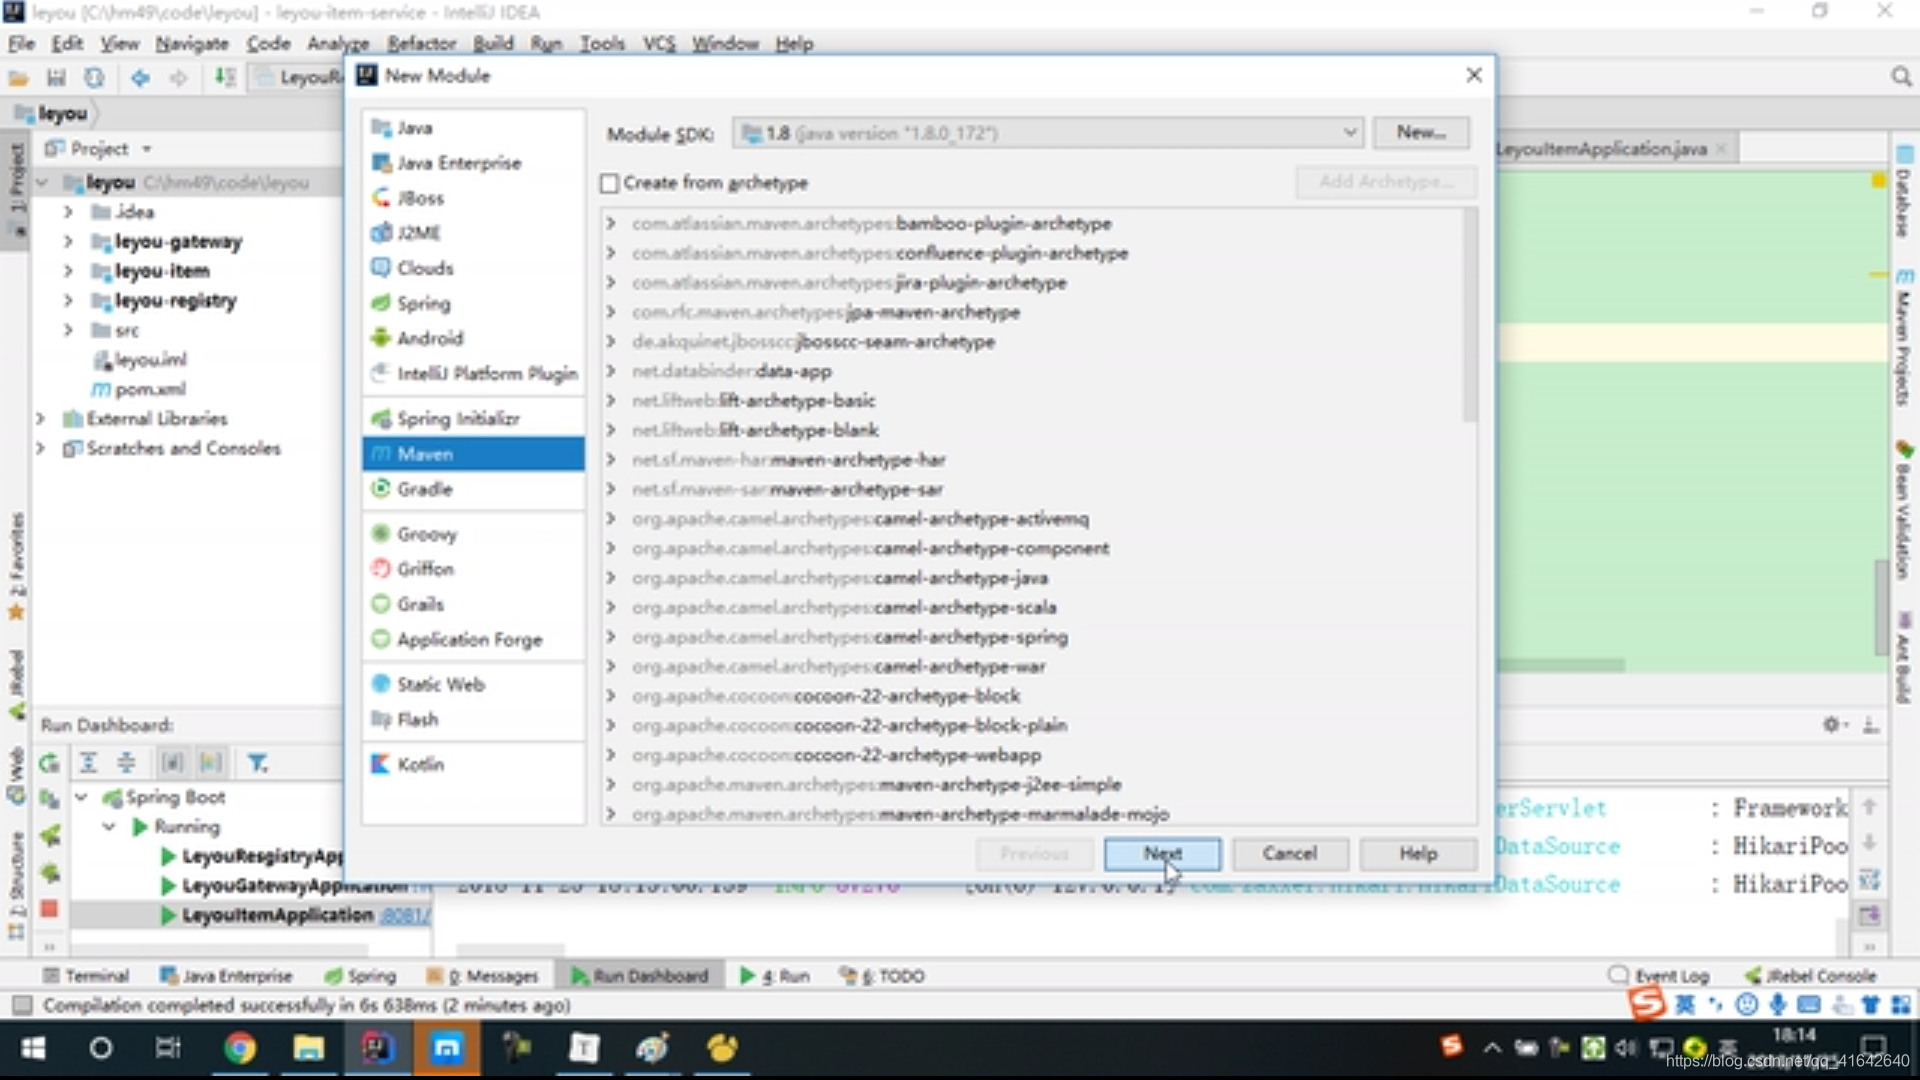Screen dimensions: 1920x1080
Task: Select Clouds module type
Action: coord(425,268)
